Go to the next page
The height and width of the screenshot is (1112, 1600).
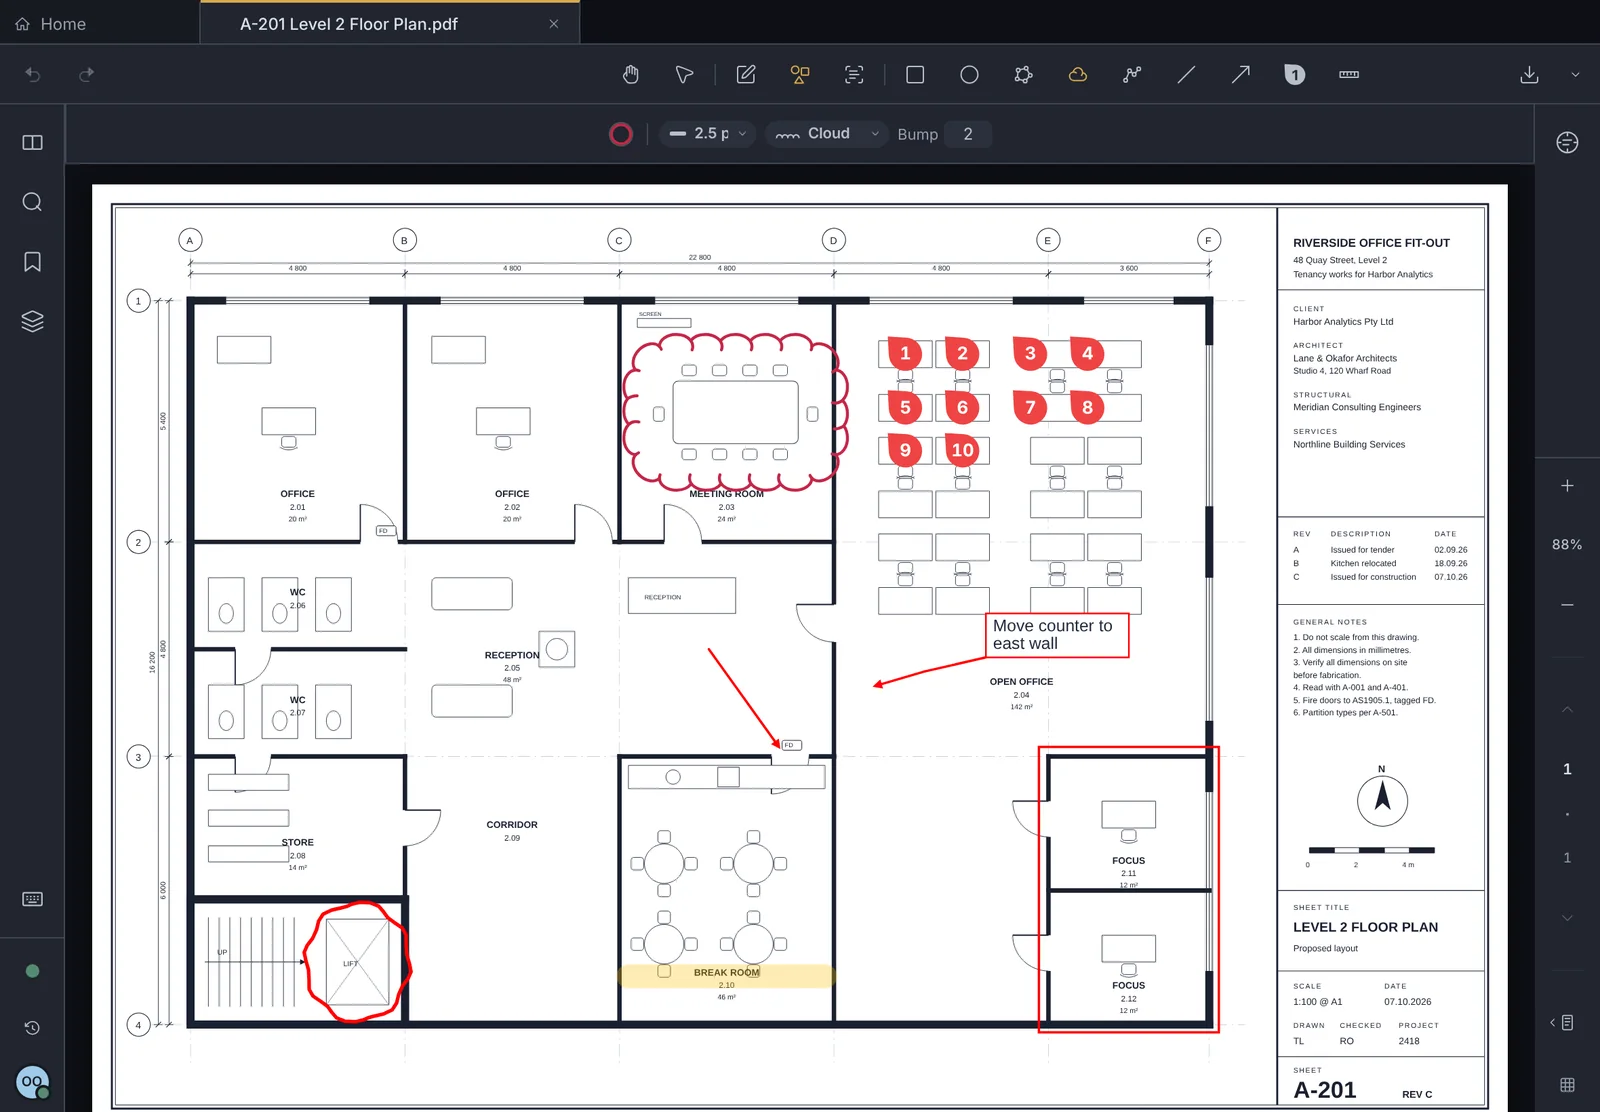tap(1567, 918)
